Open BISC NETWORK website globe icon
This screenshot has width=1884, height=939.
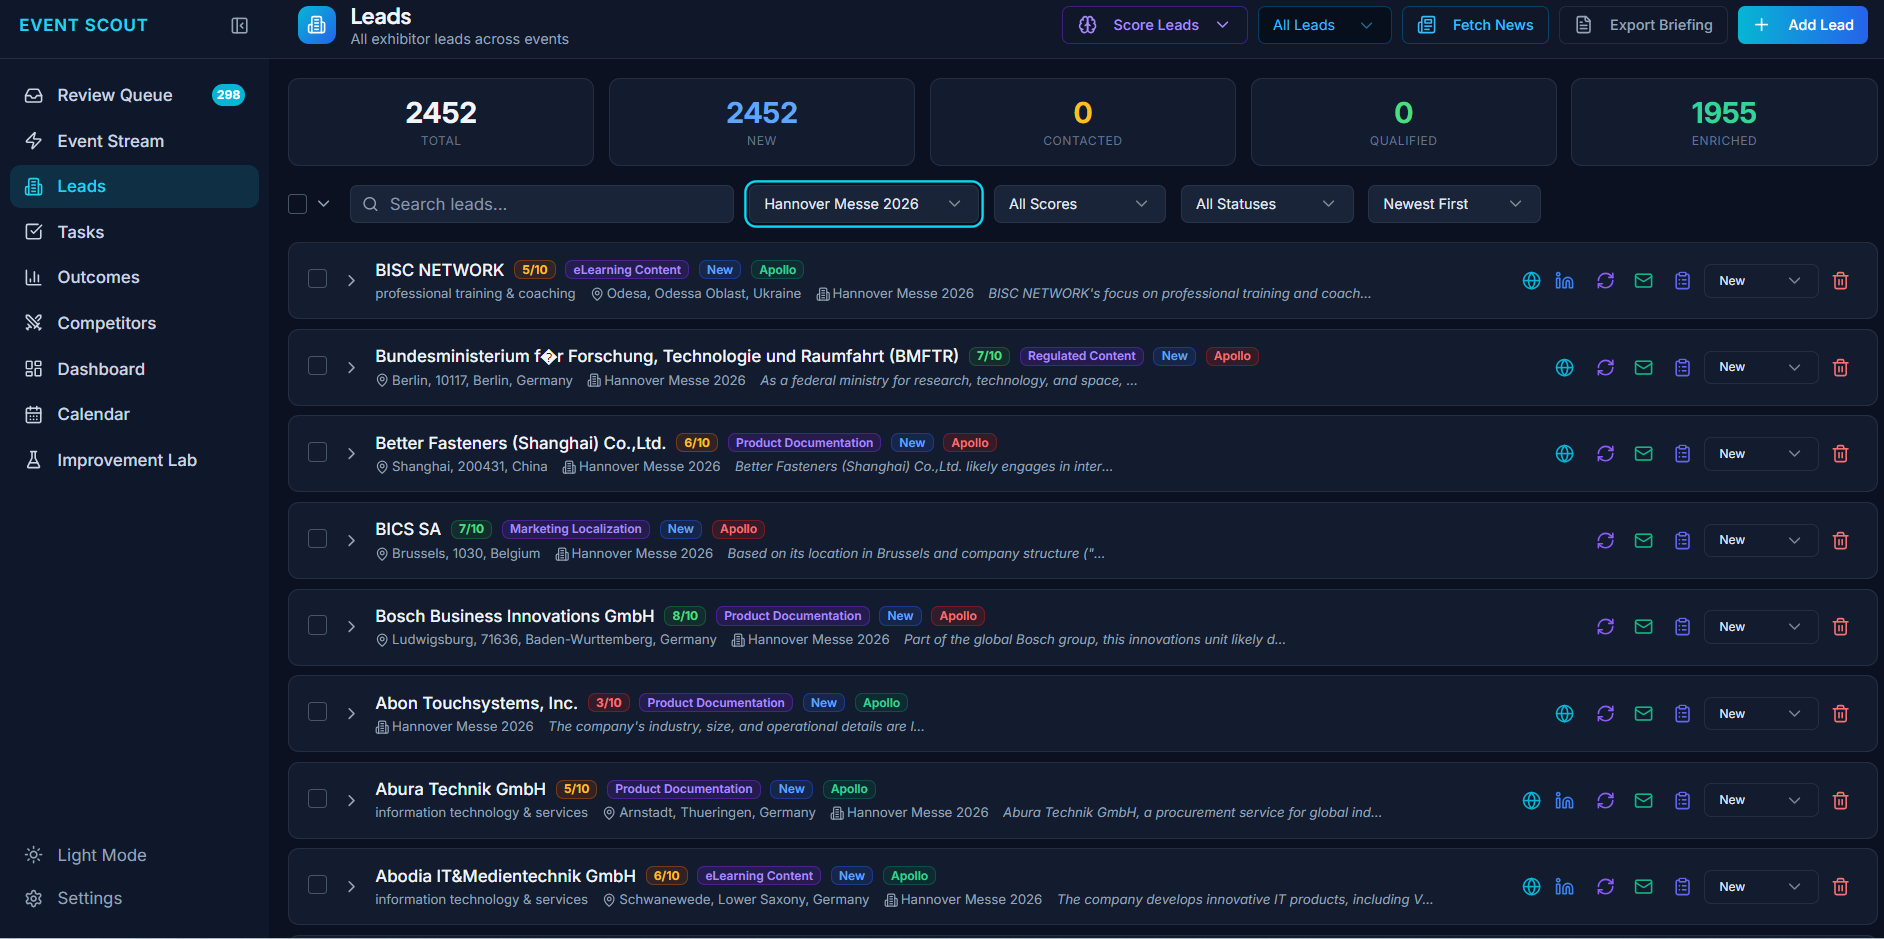(1531, 281)
